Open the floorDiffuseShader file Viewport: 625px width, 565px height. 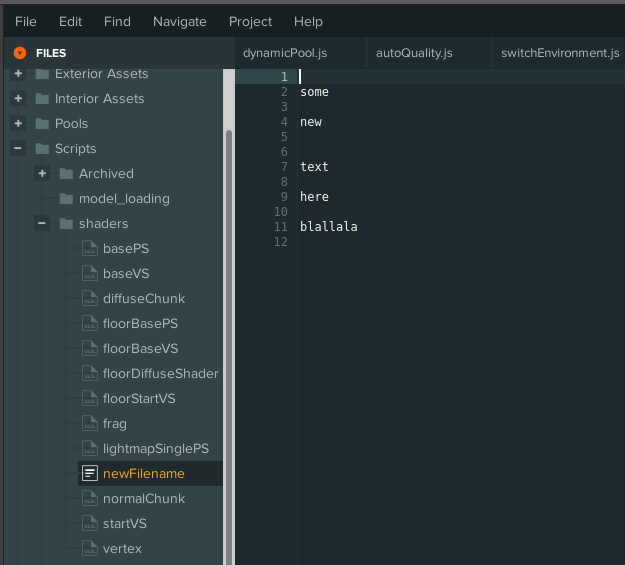coord(161,374)
